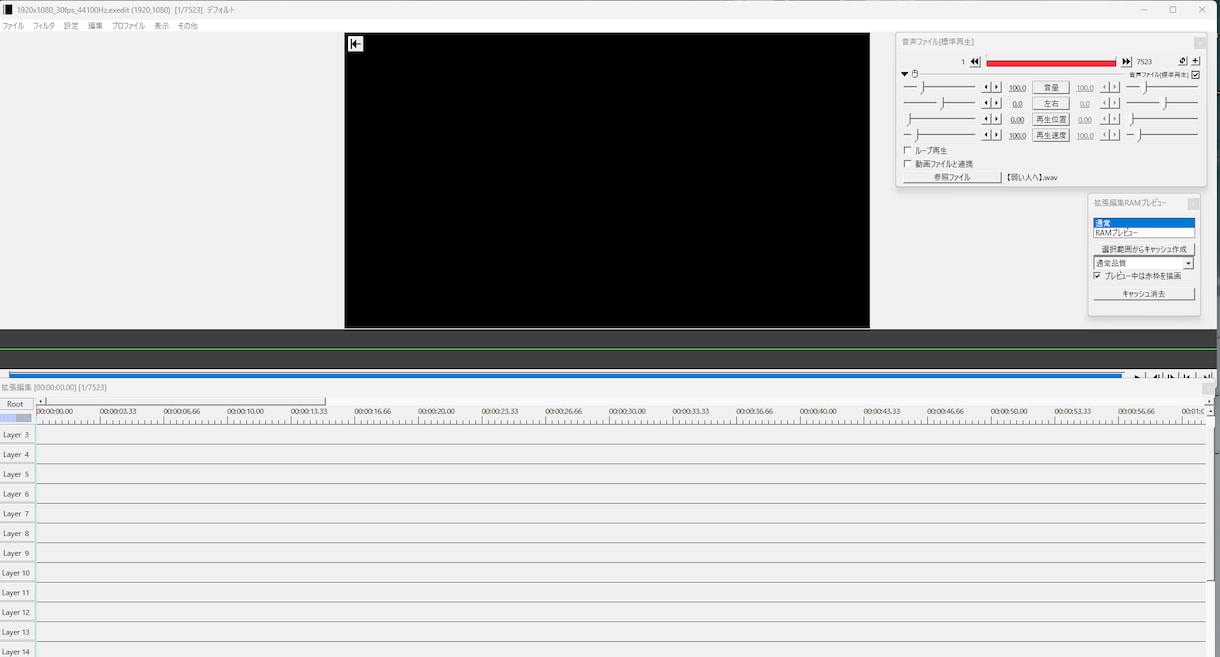Open the 設定 menu
This screenshot has height=657, width=1220.
click(x=71, y=26)
